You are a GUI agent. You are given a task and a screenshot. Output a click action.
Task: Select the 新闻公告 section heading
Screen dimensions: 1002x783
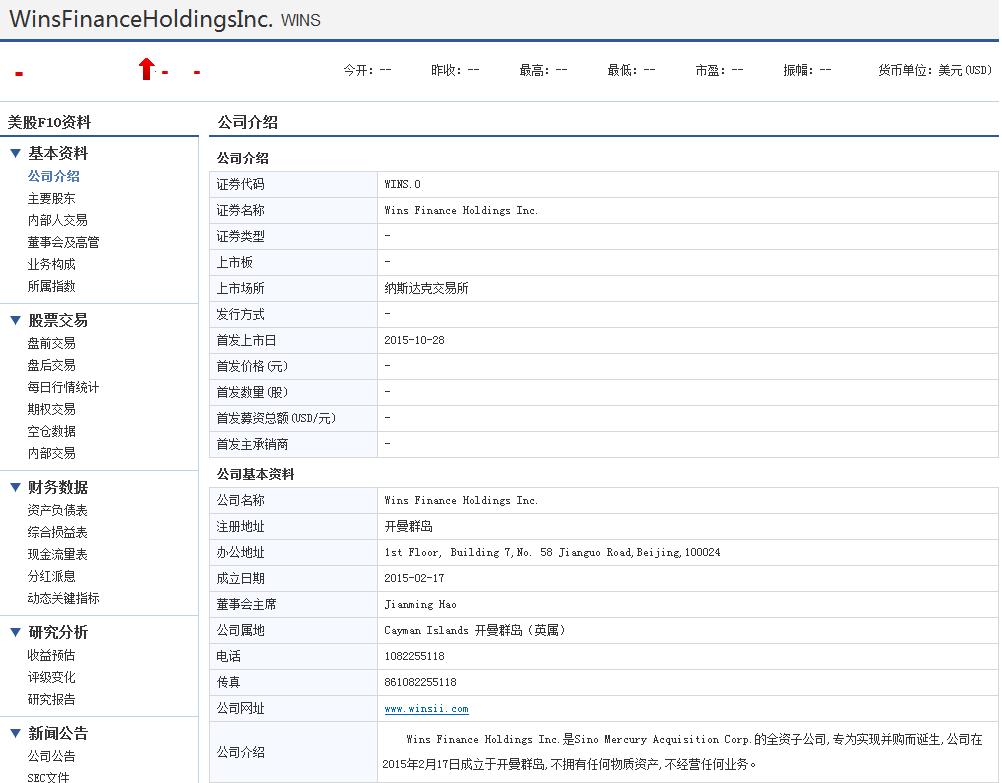click(x=58, y=733)
